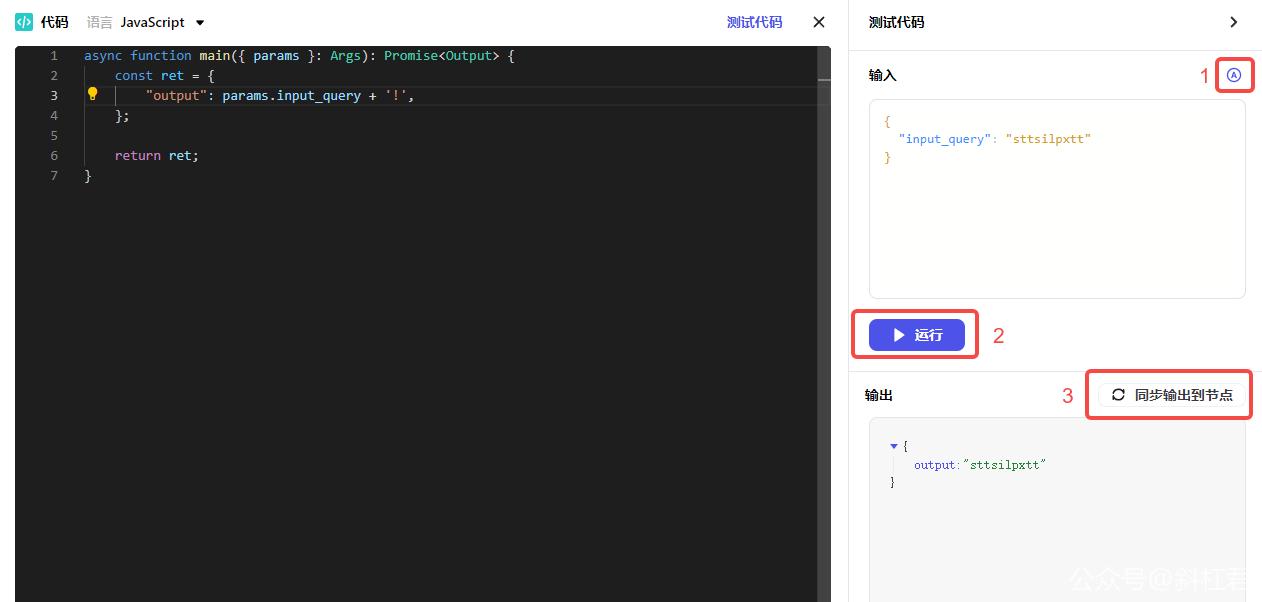Click the 同步输出到节点 button
1262x602 pixels.
tap(1172, 395)
